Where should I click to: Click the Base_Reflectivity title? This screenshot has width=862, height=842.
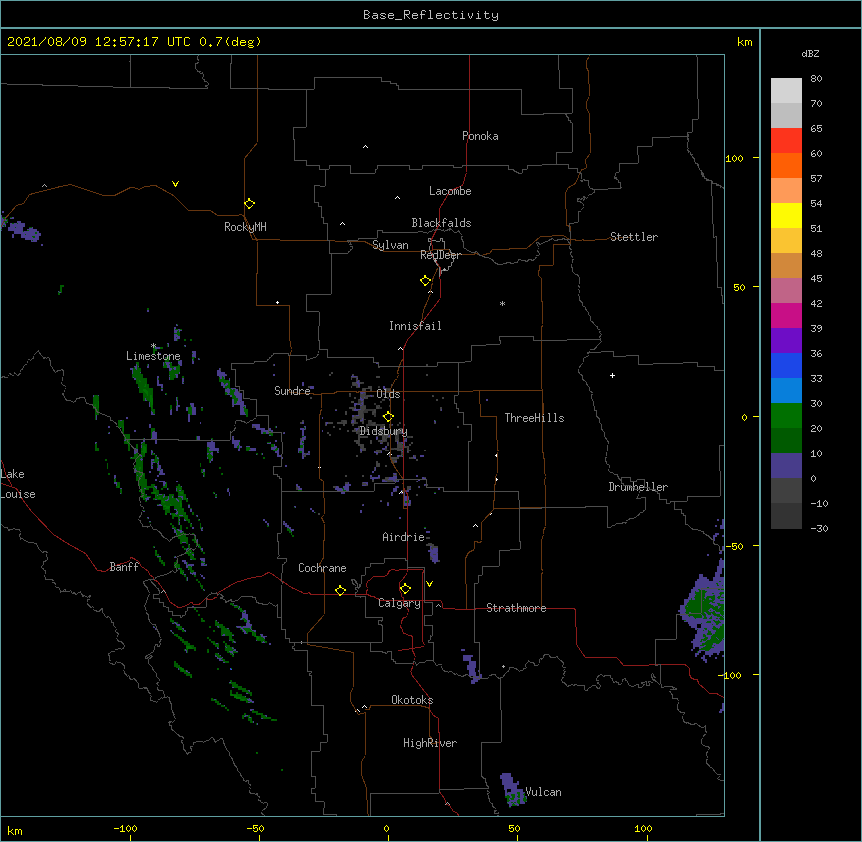tap(431, 15)
